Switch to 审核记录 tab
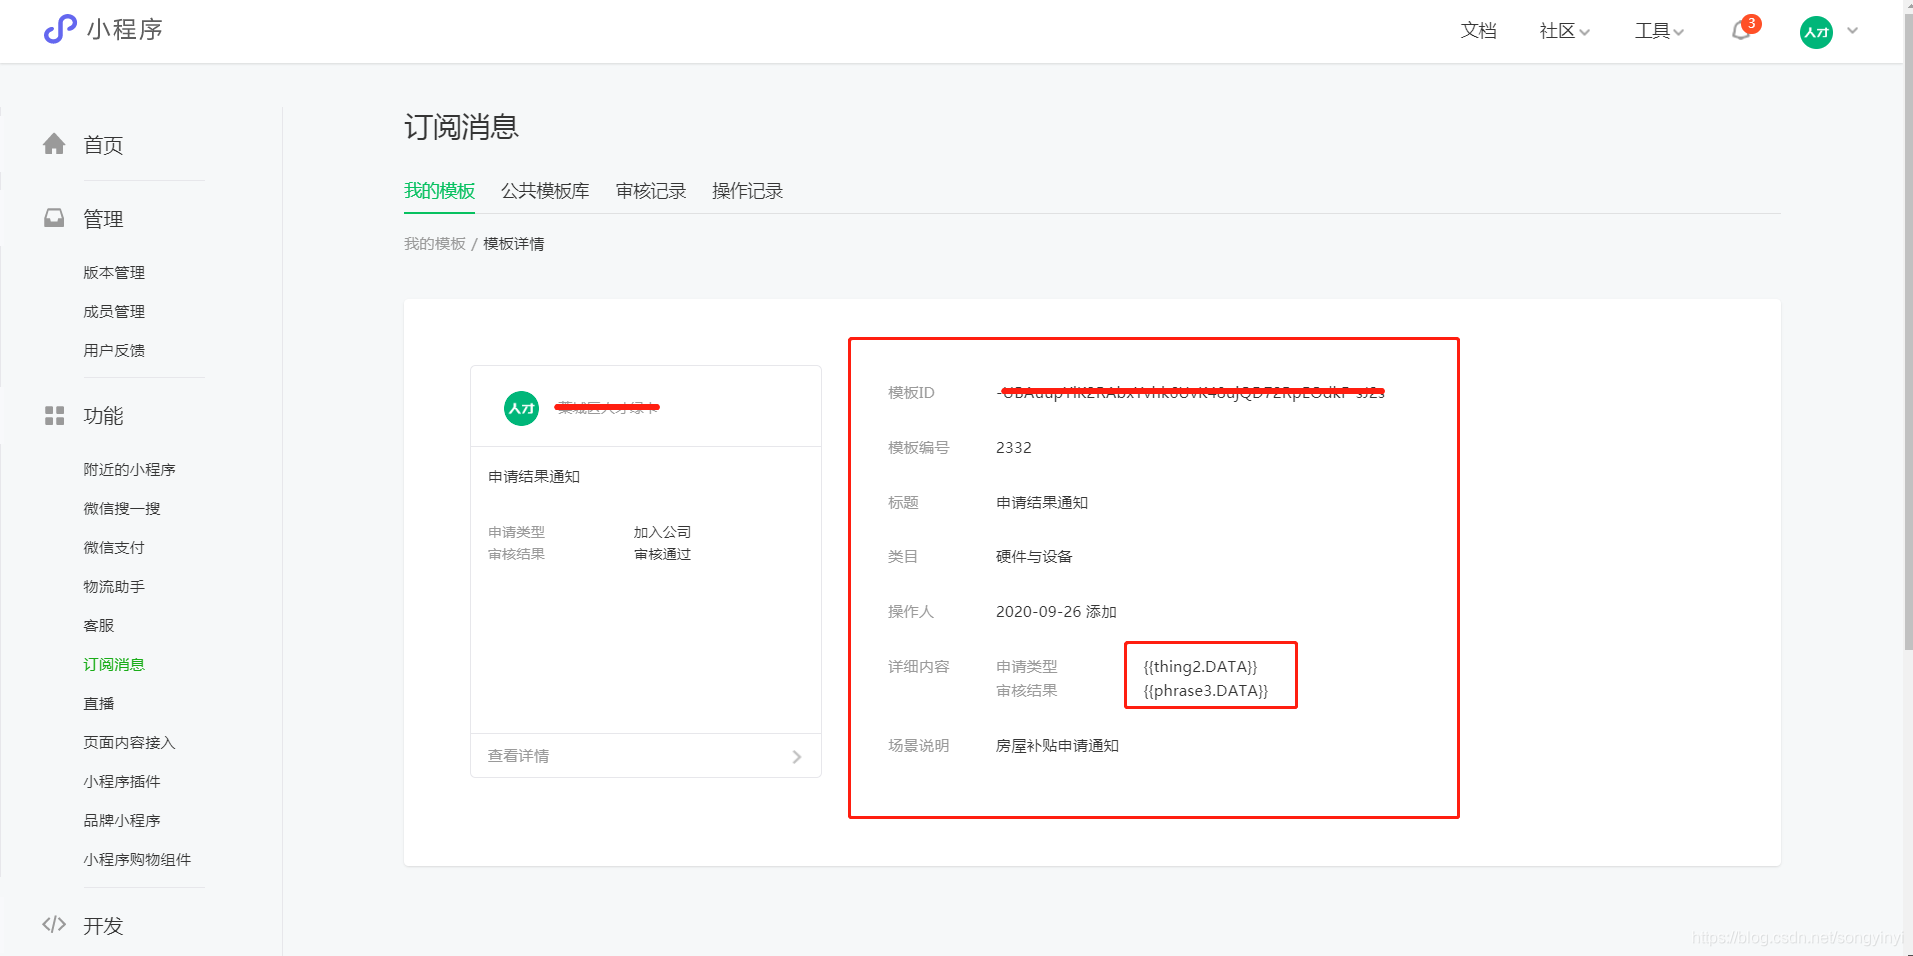Viewport: 1913px width, 956px height. click(x=651, y=191)
